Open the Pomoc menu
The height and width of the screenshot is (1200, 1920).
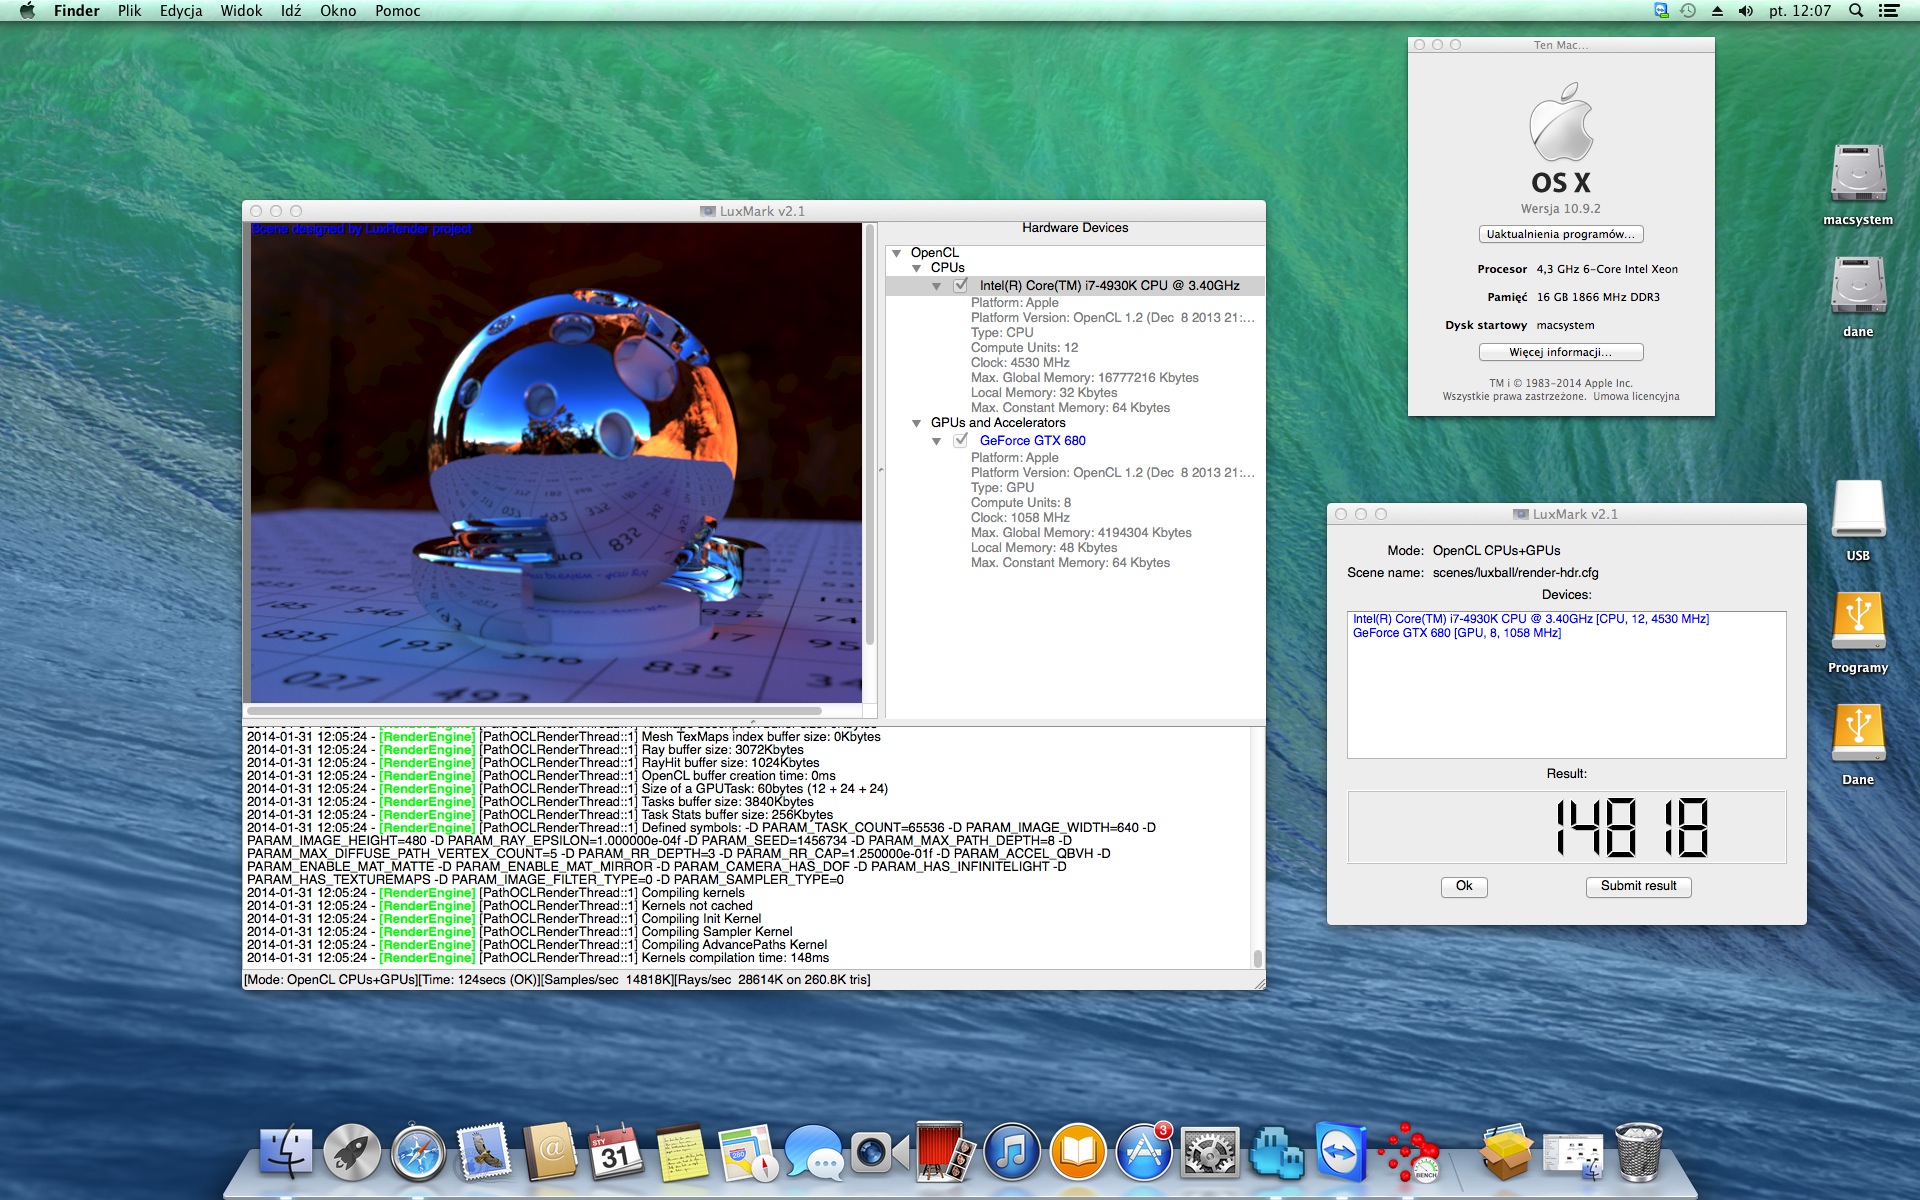point(397,11)
